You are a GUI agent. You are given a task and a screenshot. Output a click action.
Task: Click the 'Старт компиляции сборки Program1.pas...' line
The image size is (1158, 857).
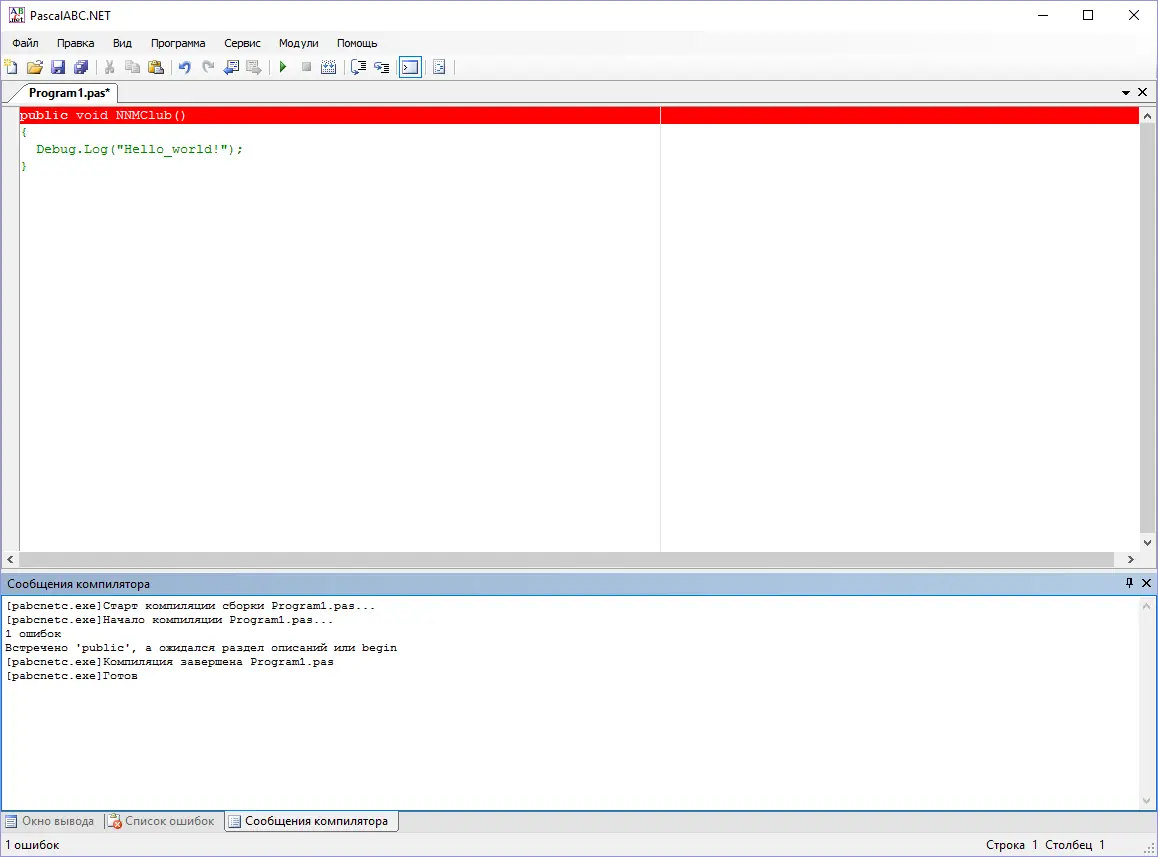[x=191, y=606]
